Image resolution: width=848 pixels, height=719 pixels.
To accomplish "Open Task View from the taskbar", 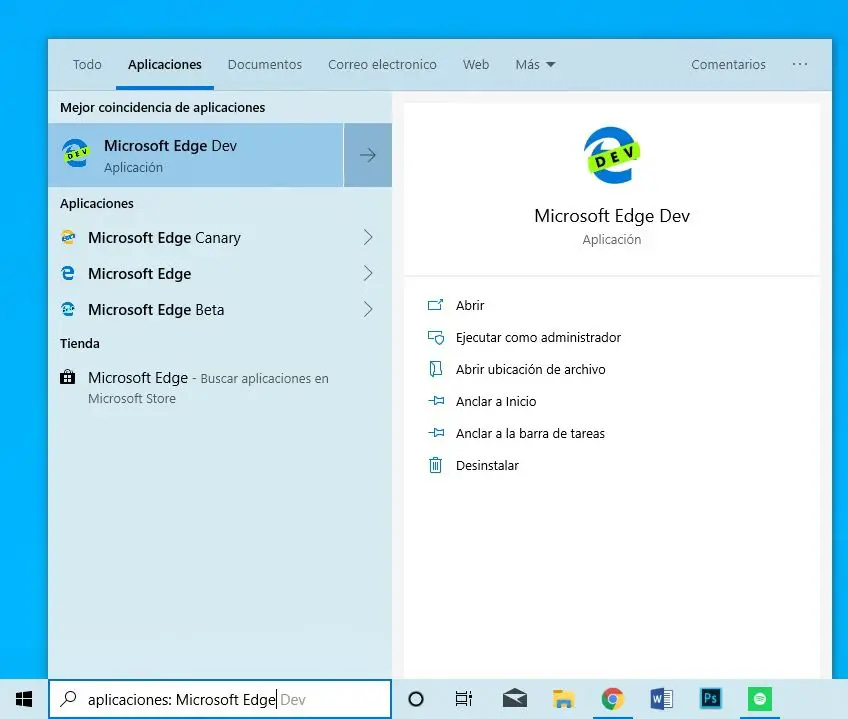I will pyautogui.click(x=463, y=699).
